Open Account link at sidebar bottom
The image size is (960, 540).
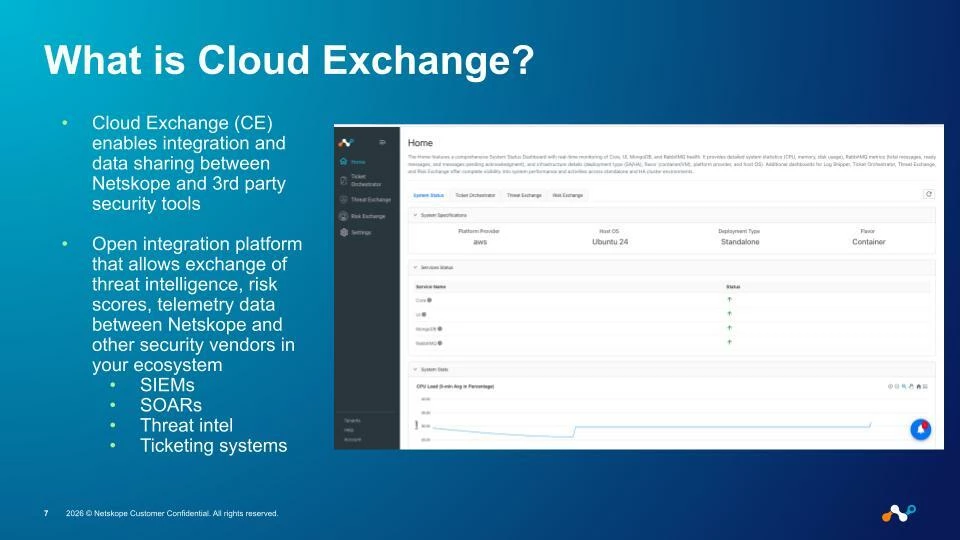[352, 440]
